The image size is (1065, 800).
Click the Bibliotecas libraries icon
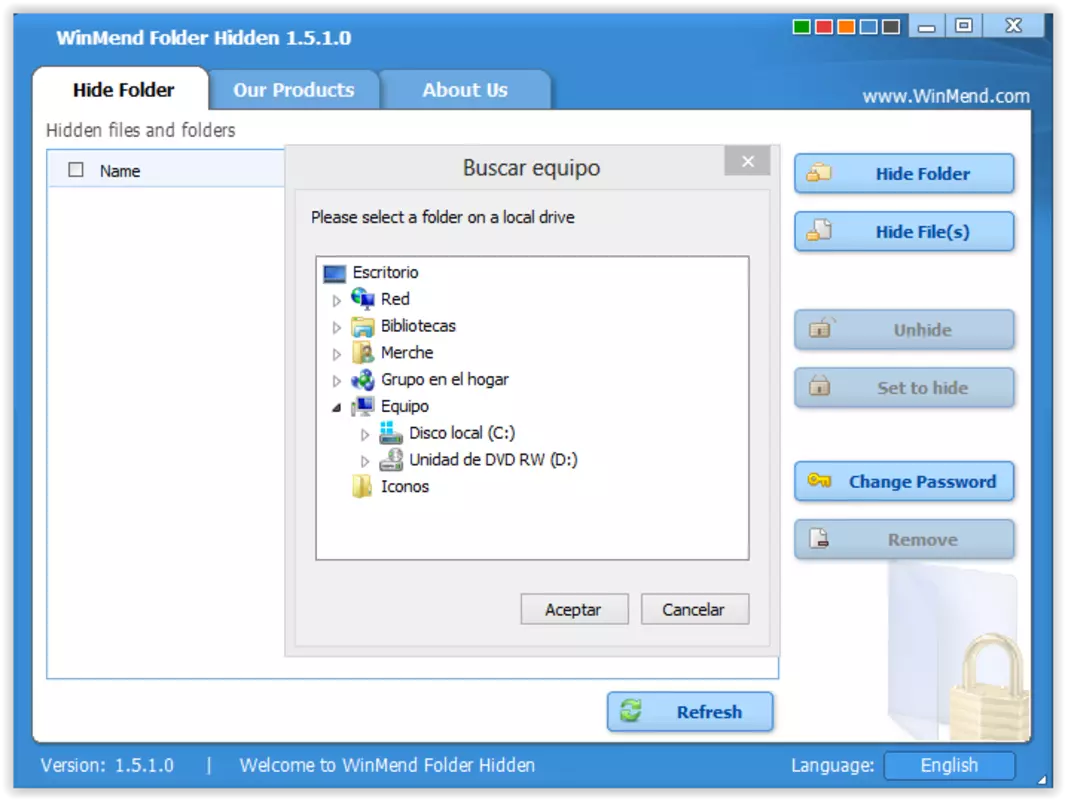[363, 326]
